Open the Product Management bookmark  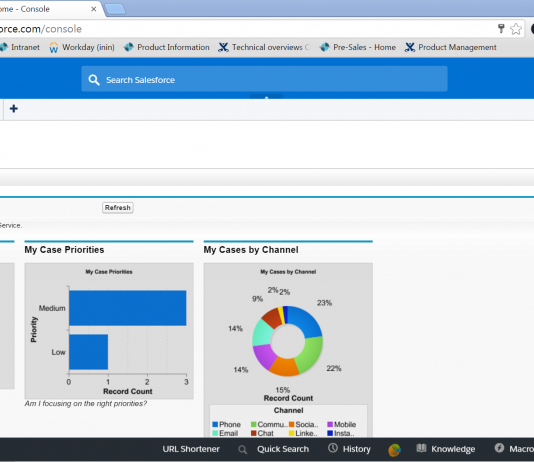click(x=451, y=47)
